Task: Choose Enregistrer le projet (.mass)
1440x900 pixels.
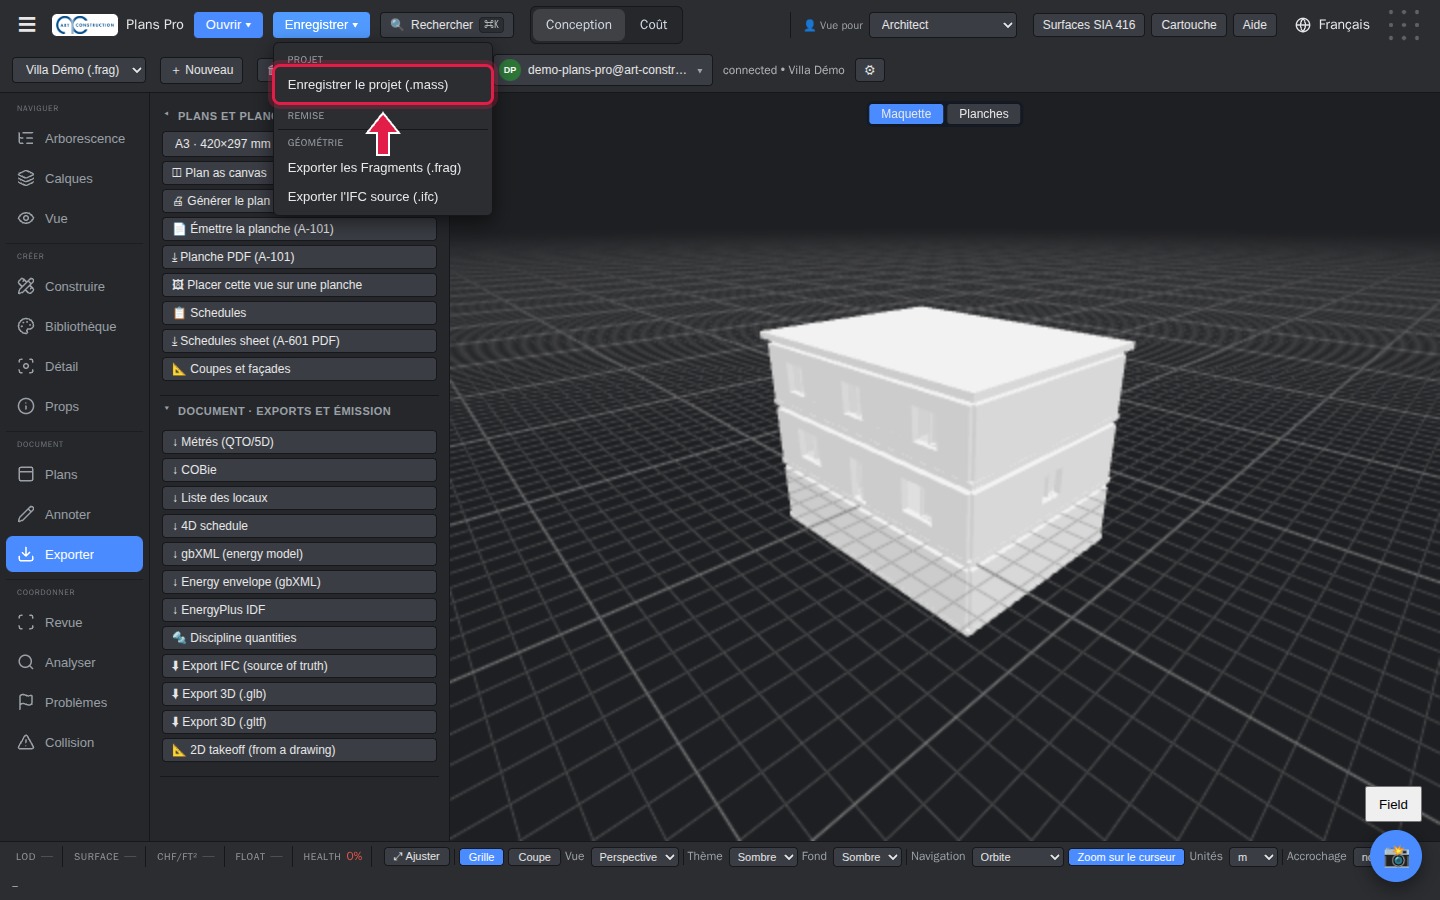Action: coord(383,85)
